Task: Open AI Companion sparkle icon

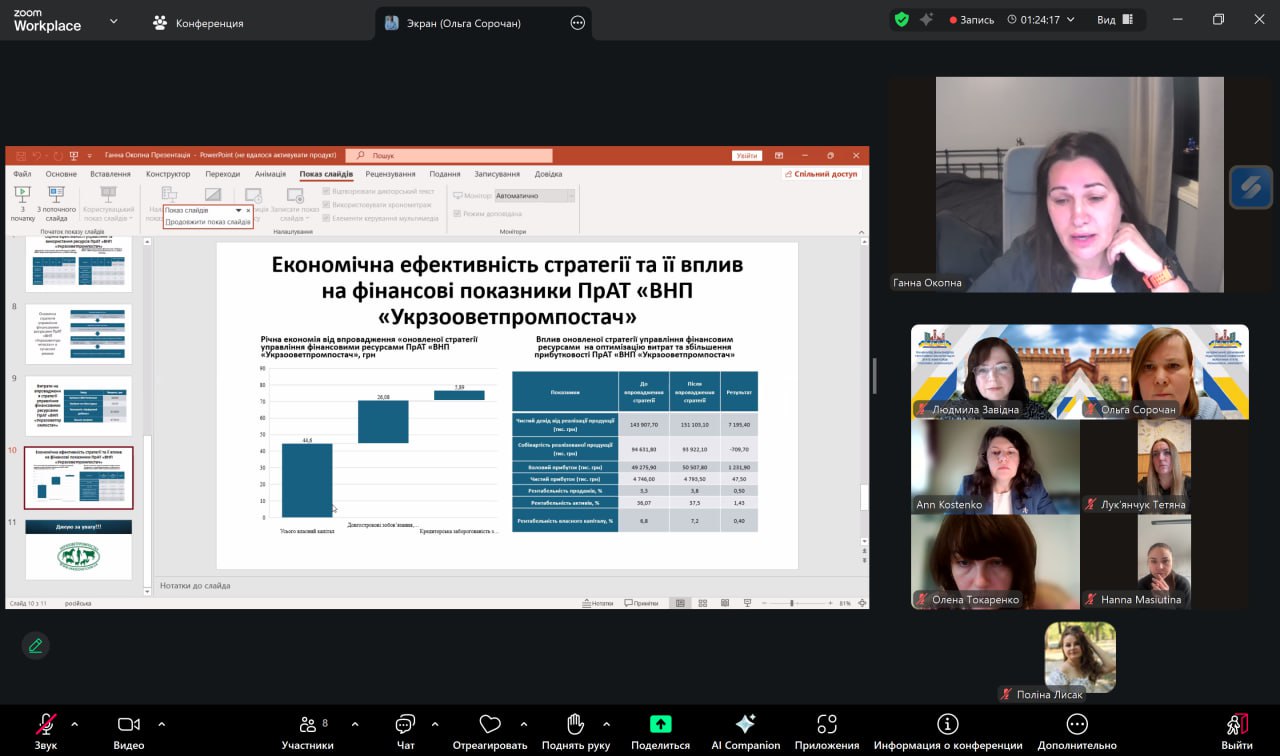Action: (745, 725)
